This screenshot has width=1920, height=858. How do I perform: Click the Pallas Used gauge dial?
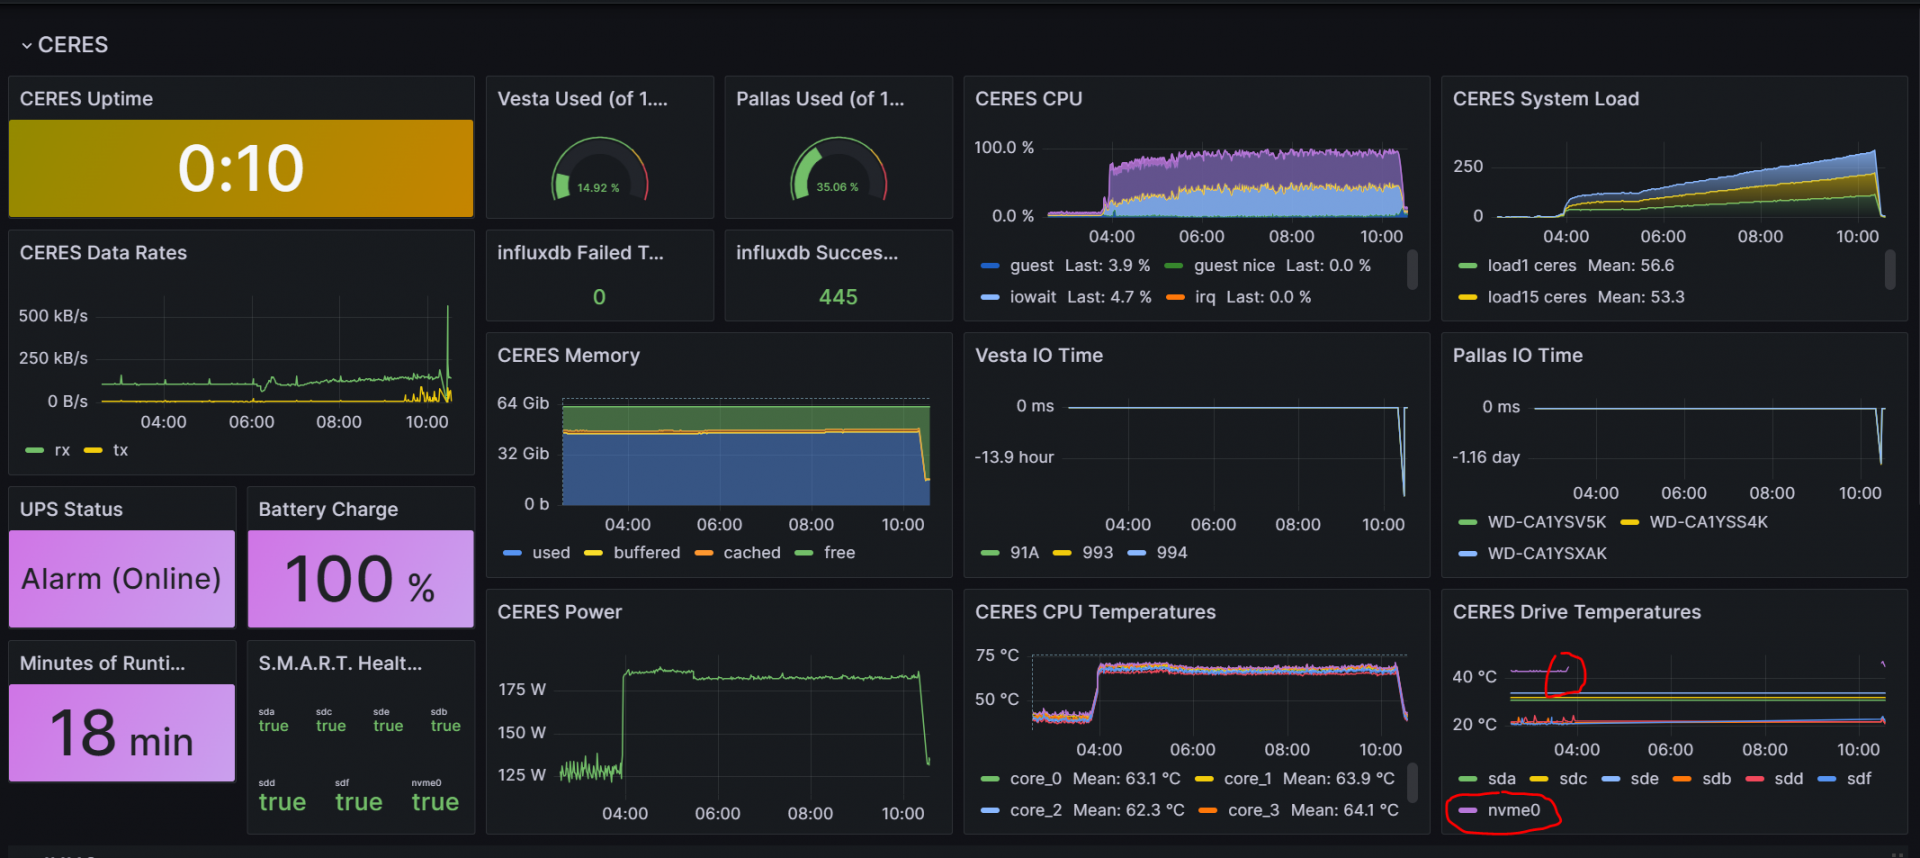(x=838, y=171)
